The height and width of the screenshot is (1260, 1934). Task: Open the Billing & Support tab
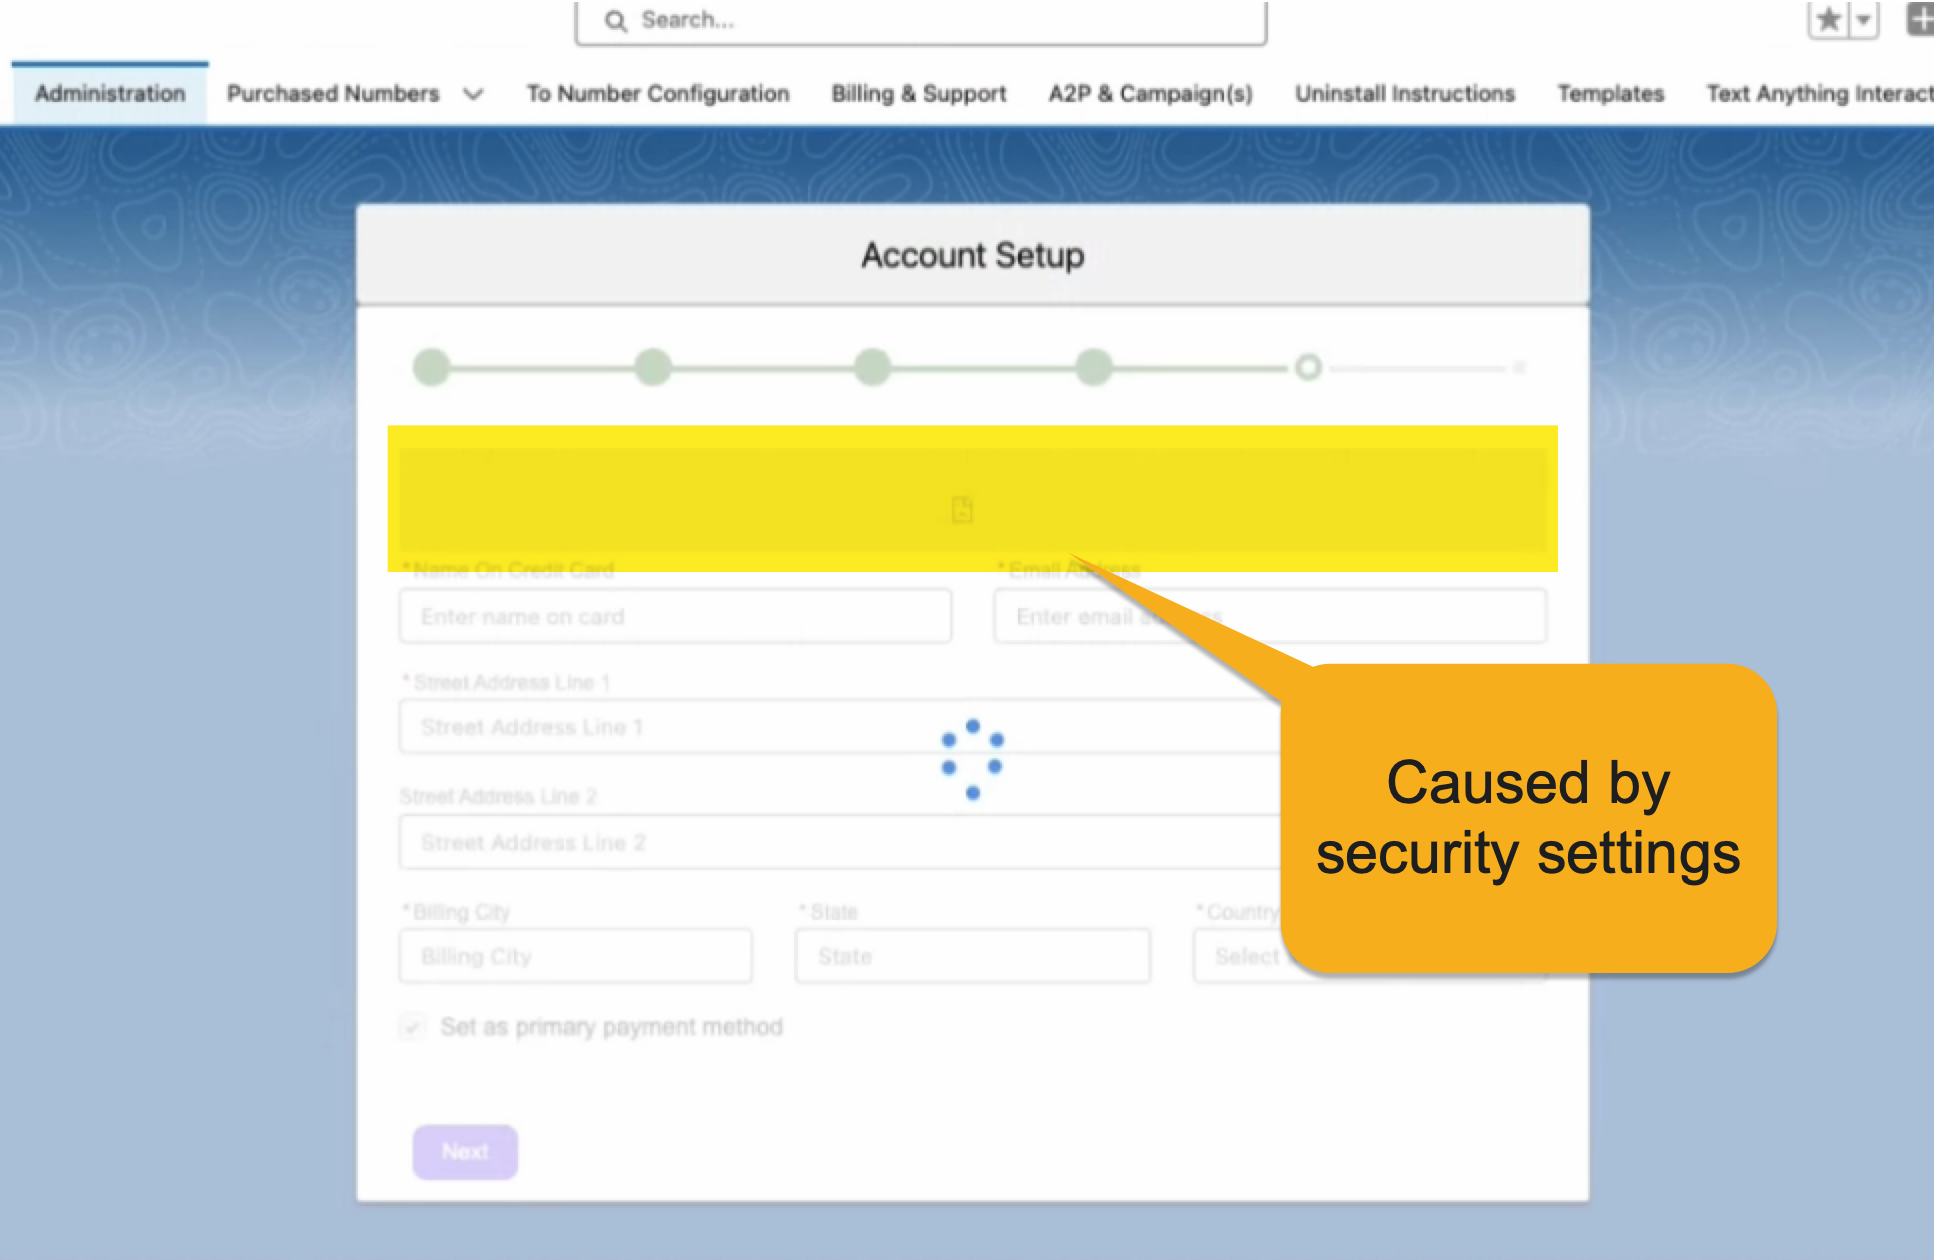pos(918,94)
